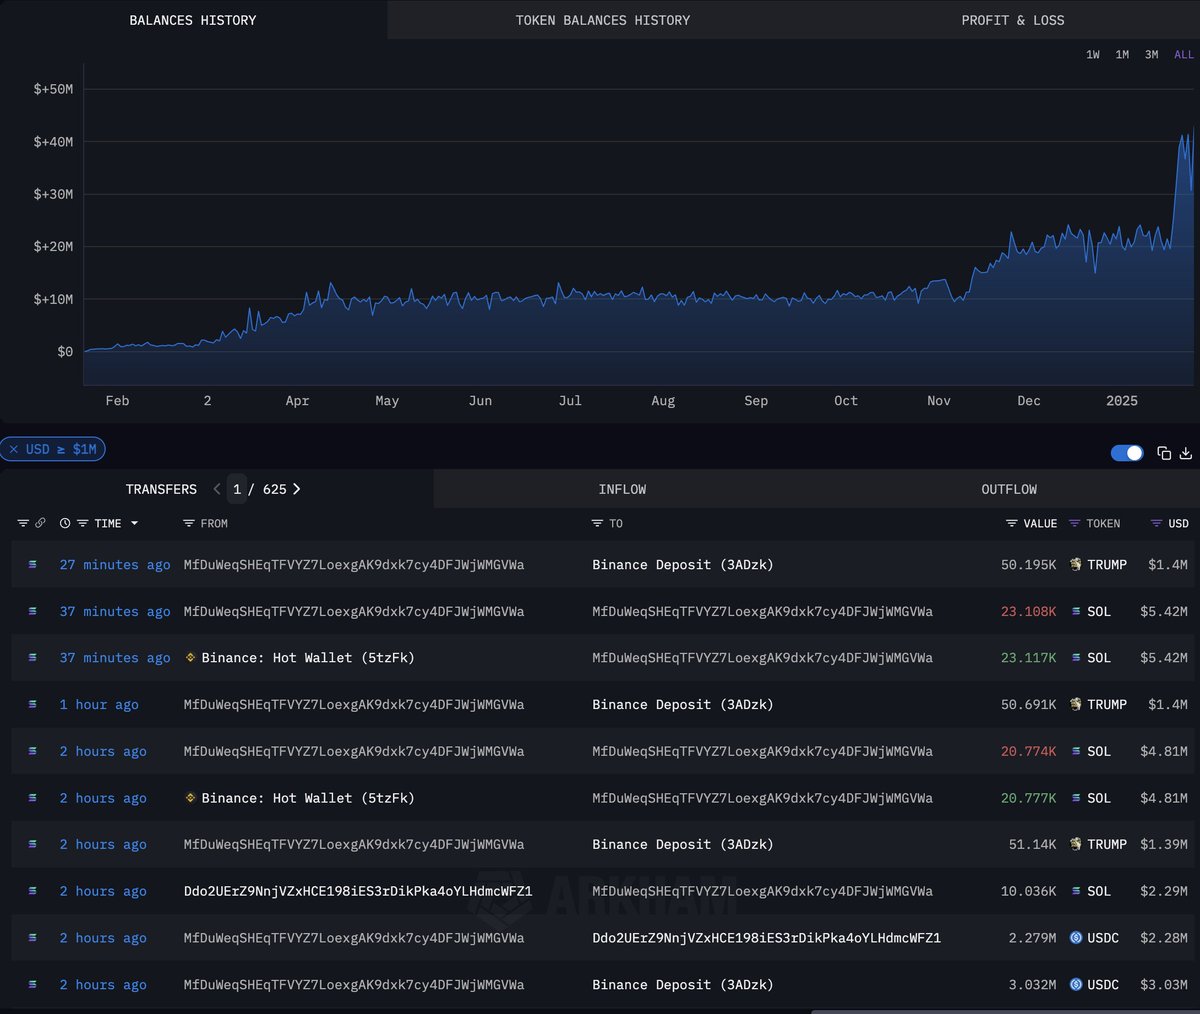Screen dimensions: 1200x1014
Task: Click the $2.29M USD value
Action: click(1164, 891)
